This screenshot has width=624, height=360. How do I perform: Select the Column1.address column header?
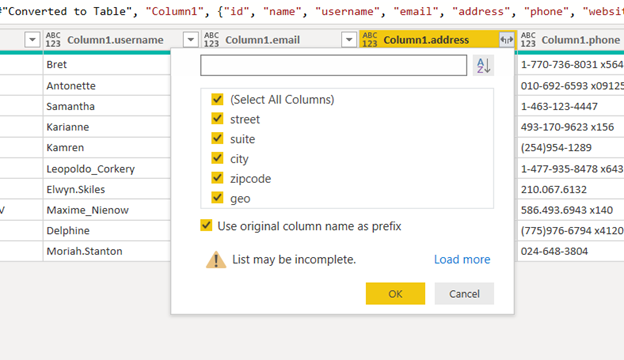(426, 40)
